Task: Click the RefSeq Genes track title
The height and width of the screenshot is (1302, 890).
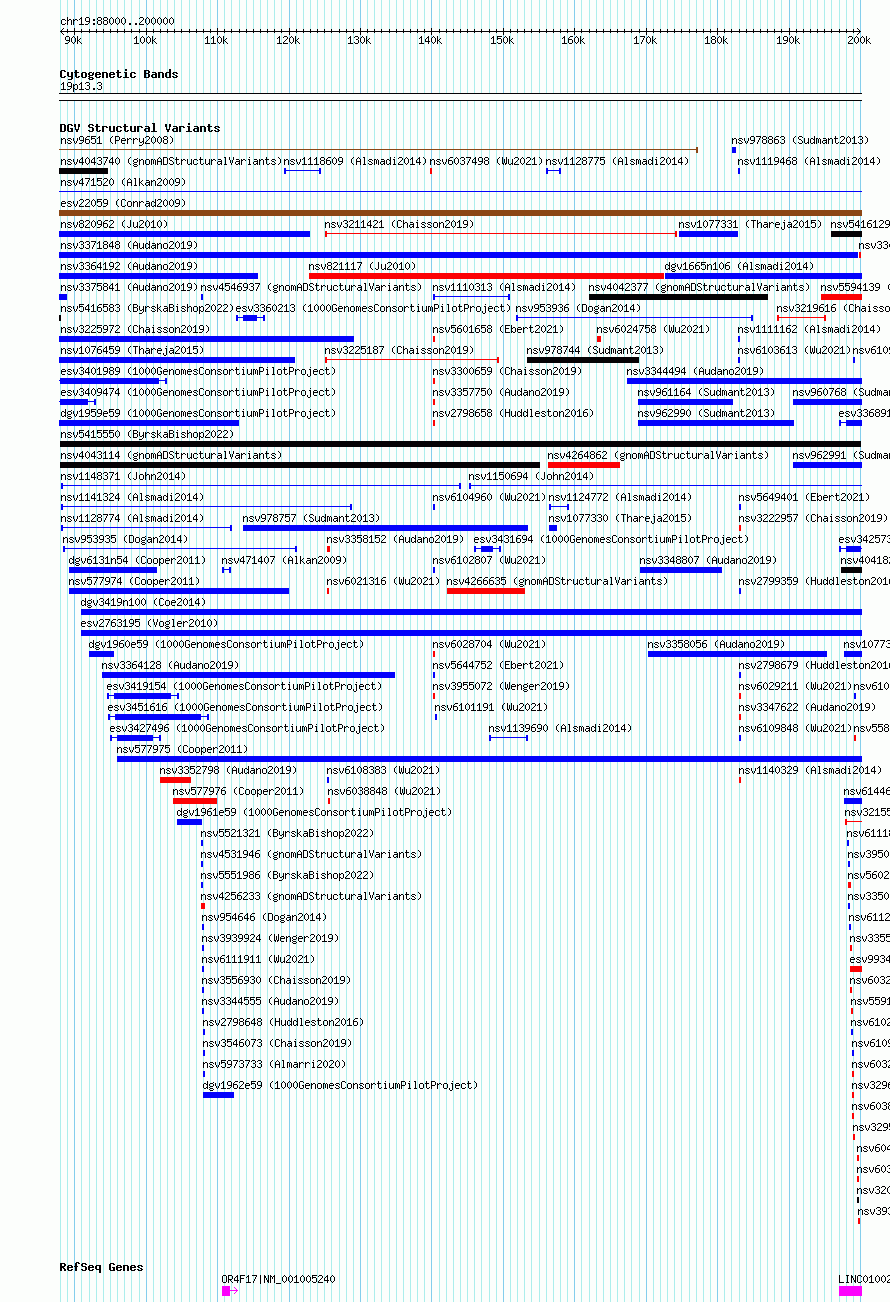Action: pos(102,1267)
